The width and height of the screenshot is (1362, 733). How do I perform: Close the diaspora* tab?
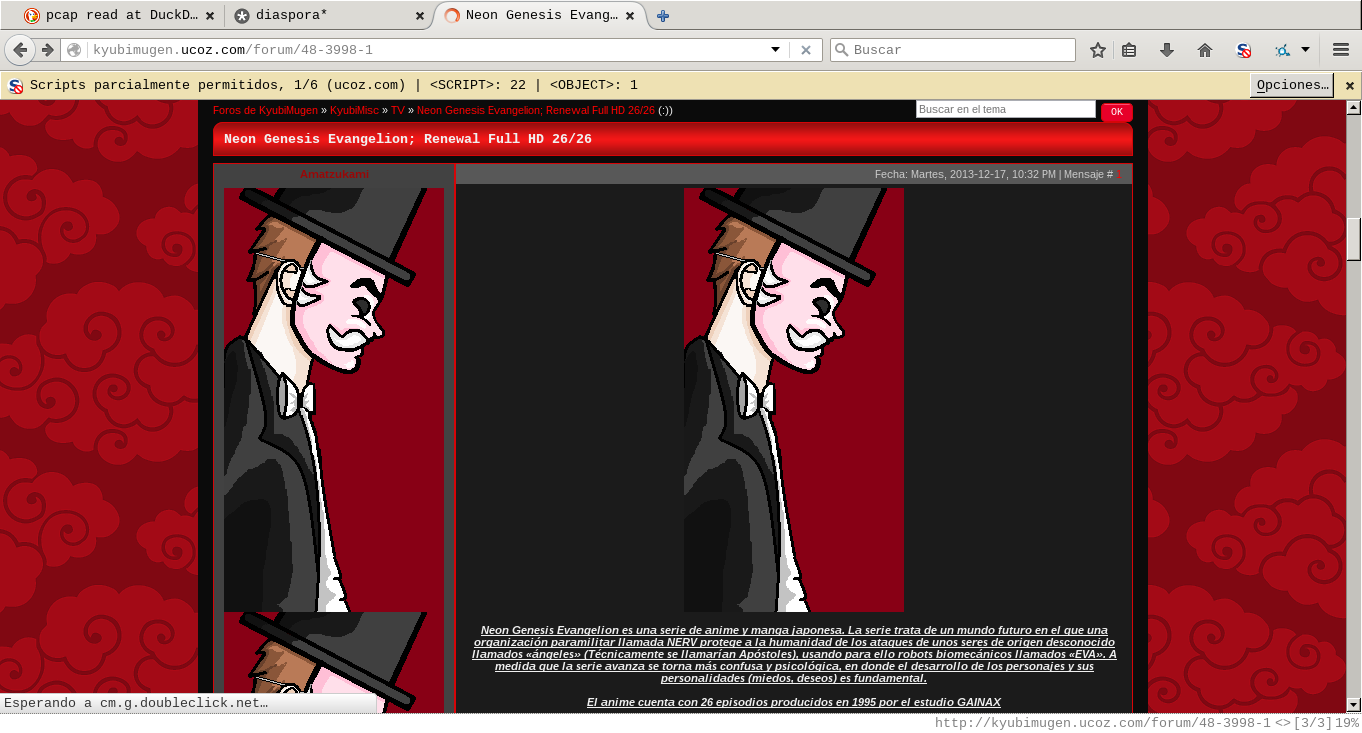pyautogui.click(x=420, y=16)
